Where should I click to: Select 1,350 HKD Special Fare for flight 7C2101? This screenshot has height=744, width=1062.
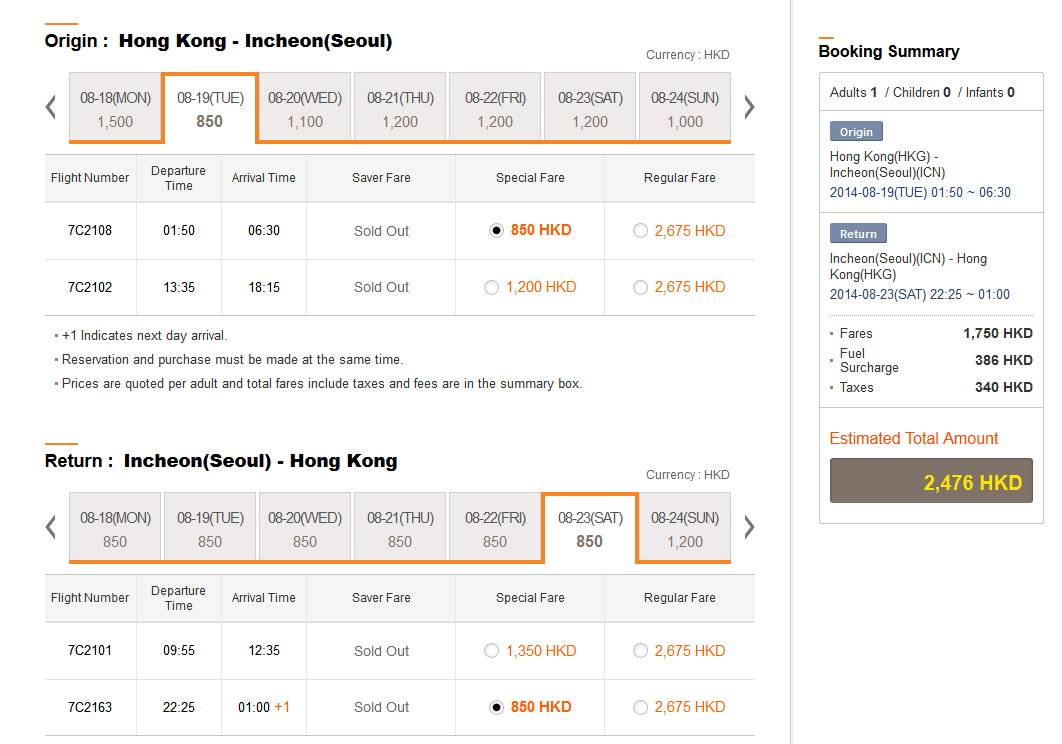coord(491,651)
